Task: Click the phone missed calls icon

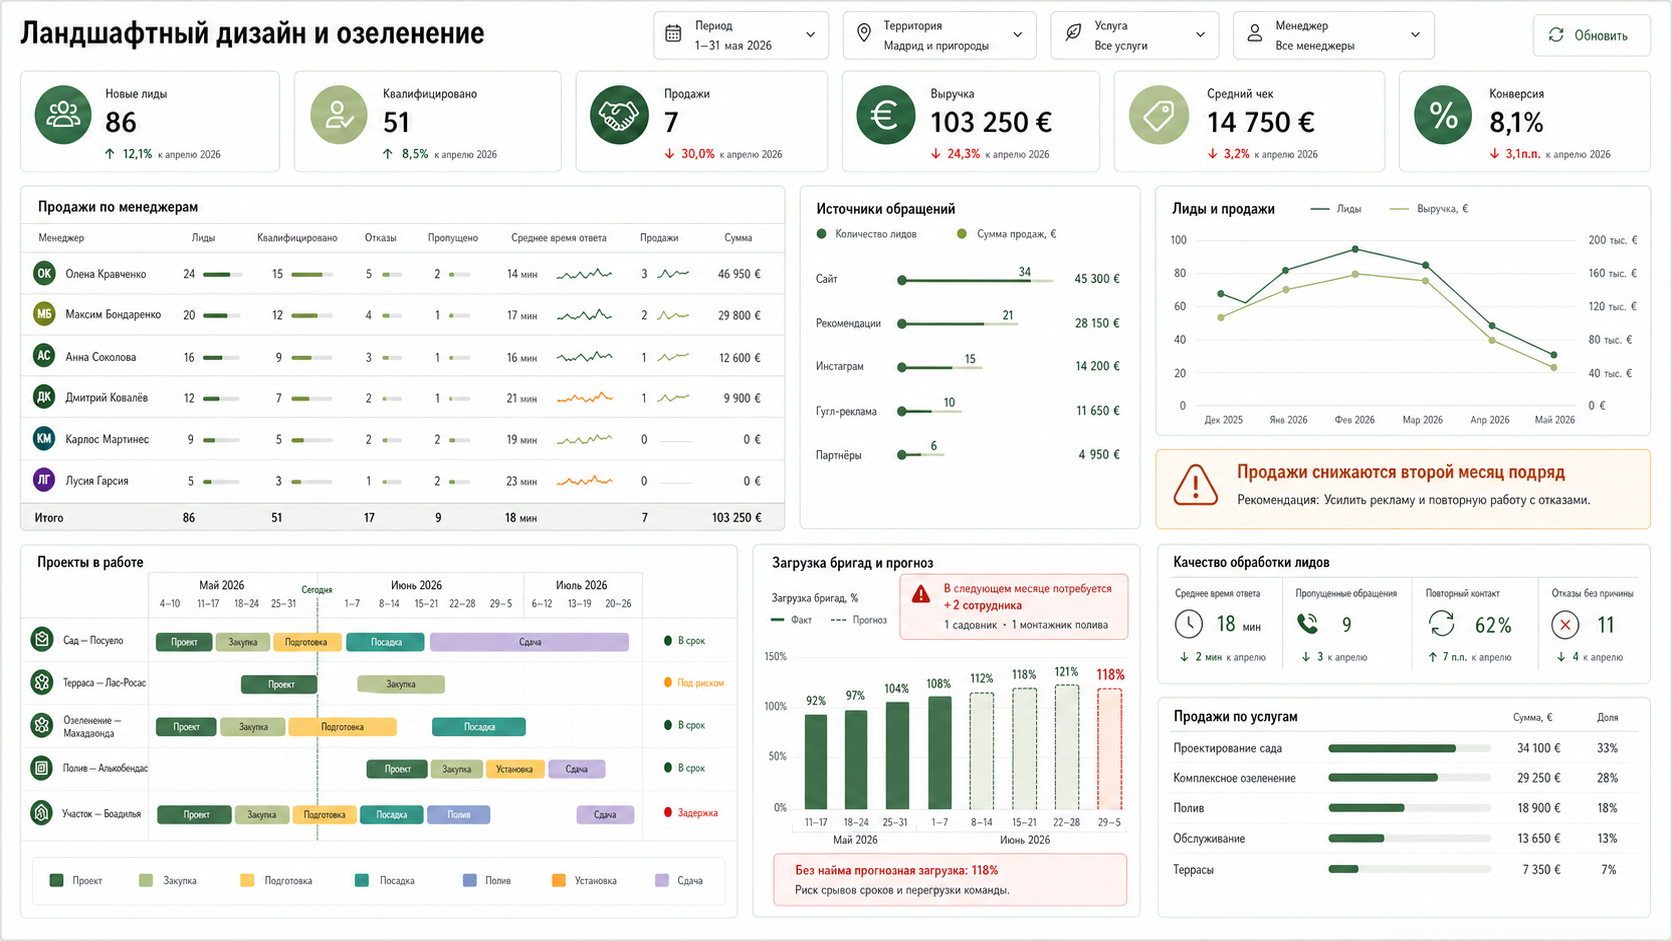Action: click(1307, 624)
